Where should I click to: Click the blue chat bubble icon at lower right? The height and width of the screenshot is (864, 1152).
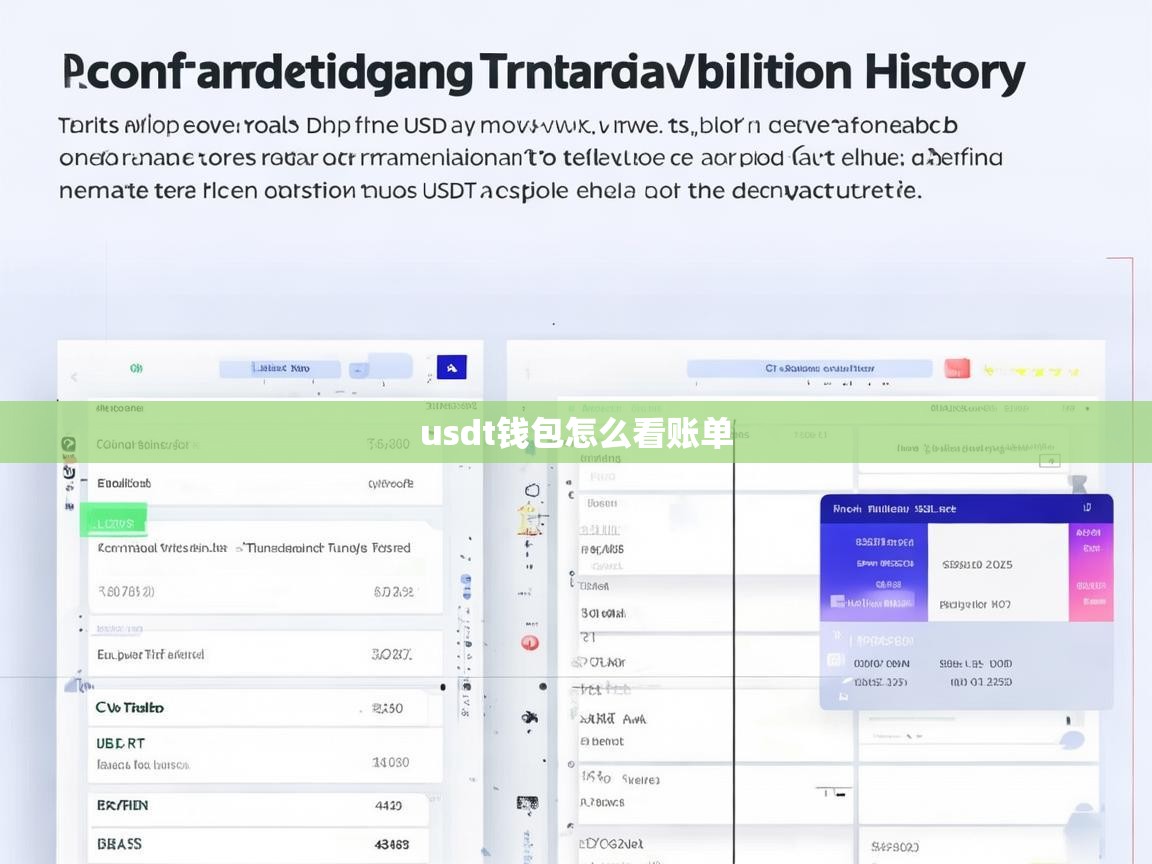(1071, 741)
